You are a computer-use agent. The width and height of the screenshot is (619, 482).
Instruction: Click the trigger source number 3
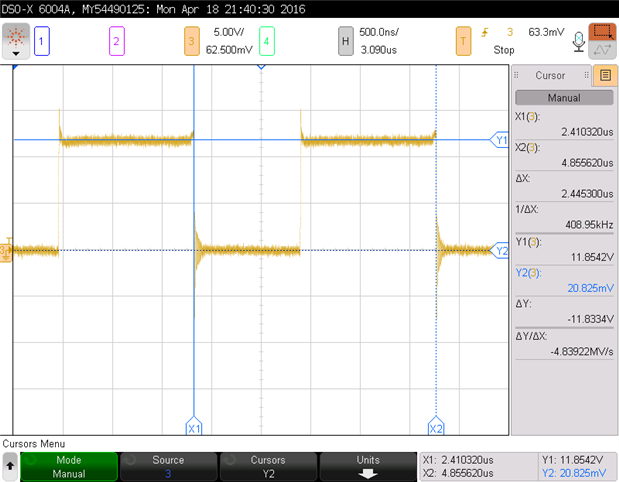(x=510, y=32)
